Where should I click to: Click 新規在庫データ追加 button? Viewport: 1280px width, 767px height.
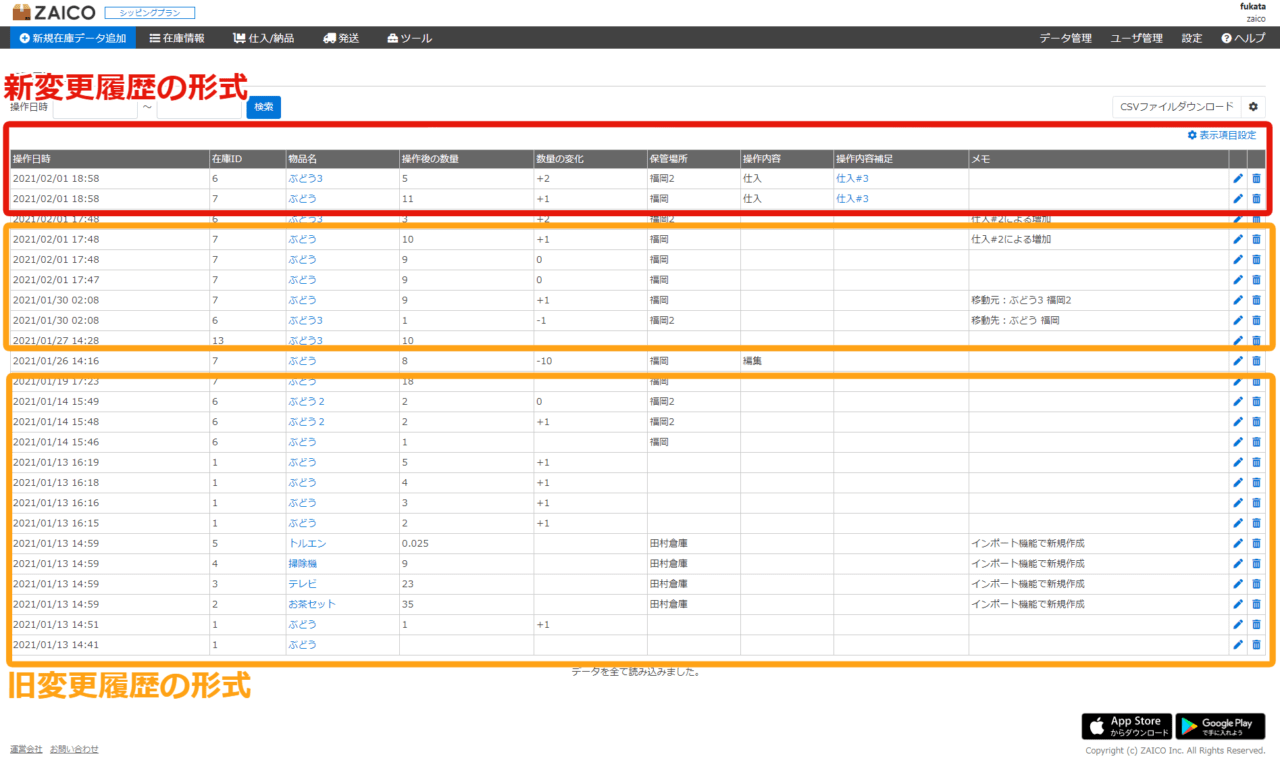73,38
